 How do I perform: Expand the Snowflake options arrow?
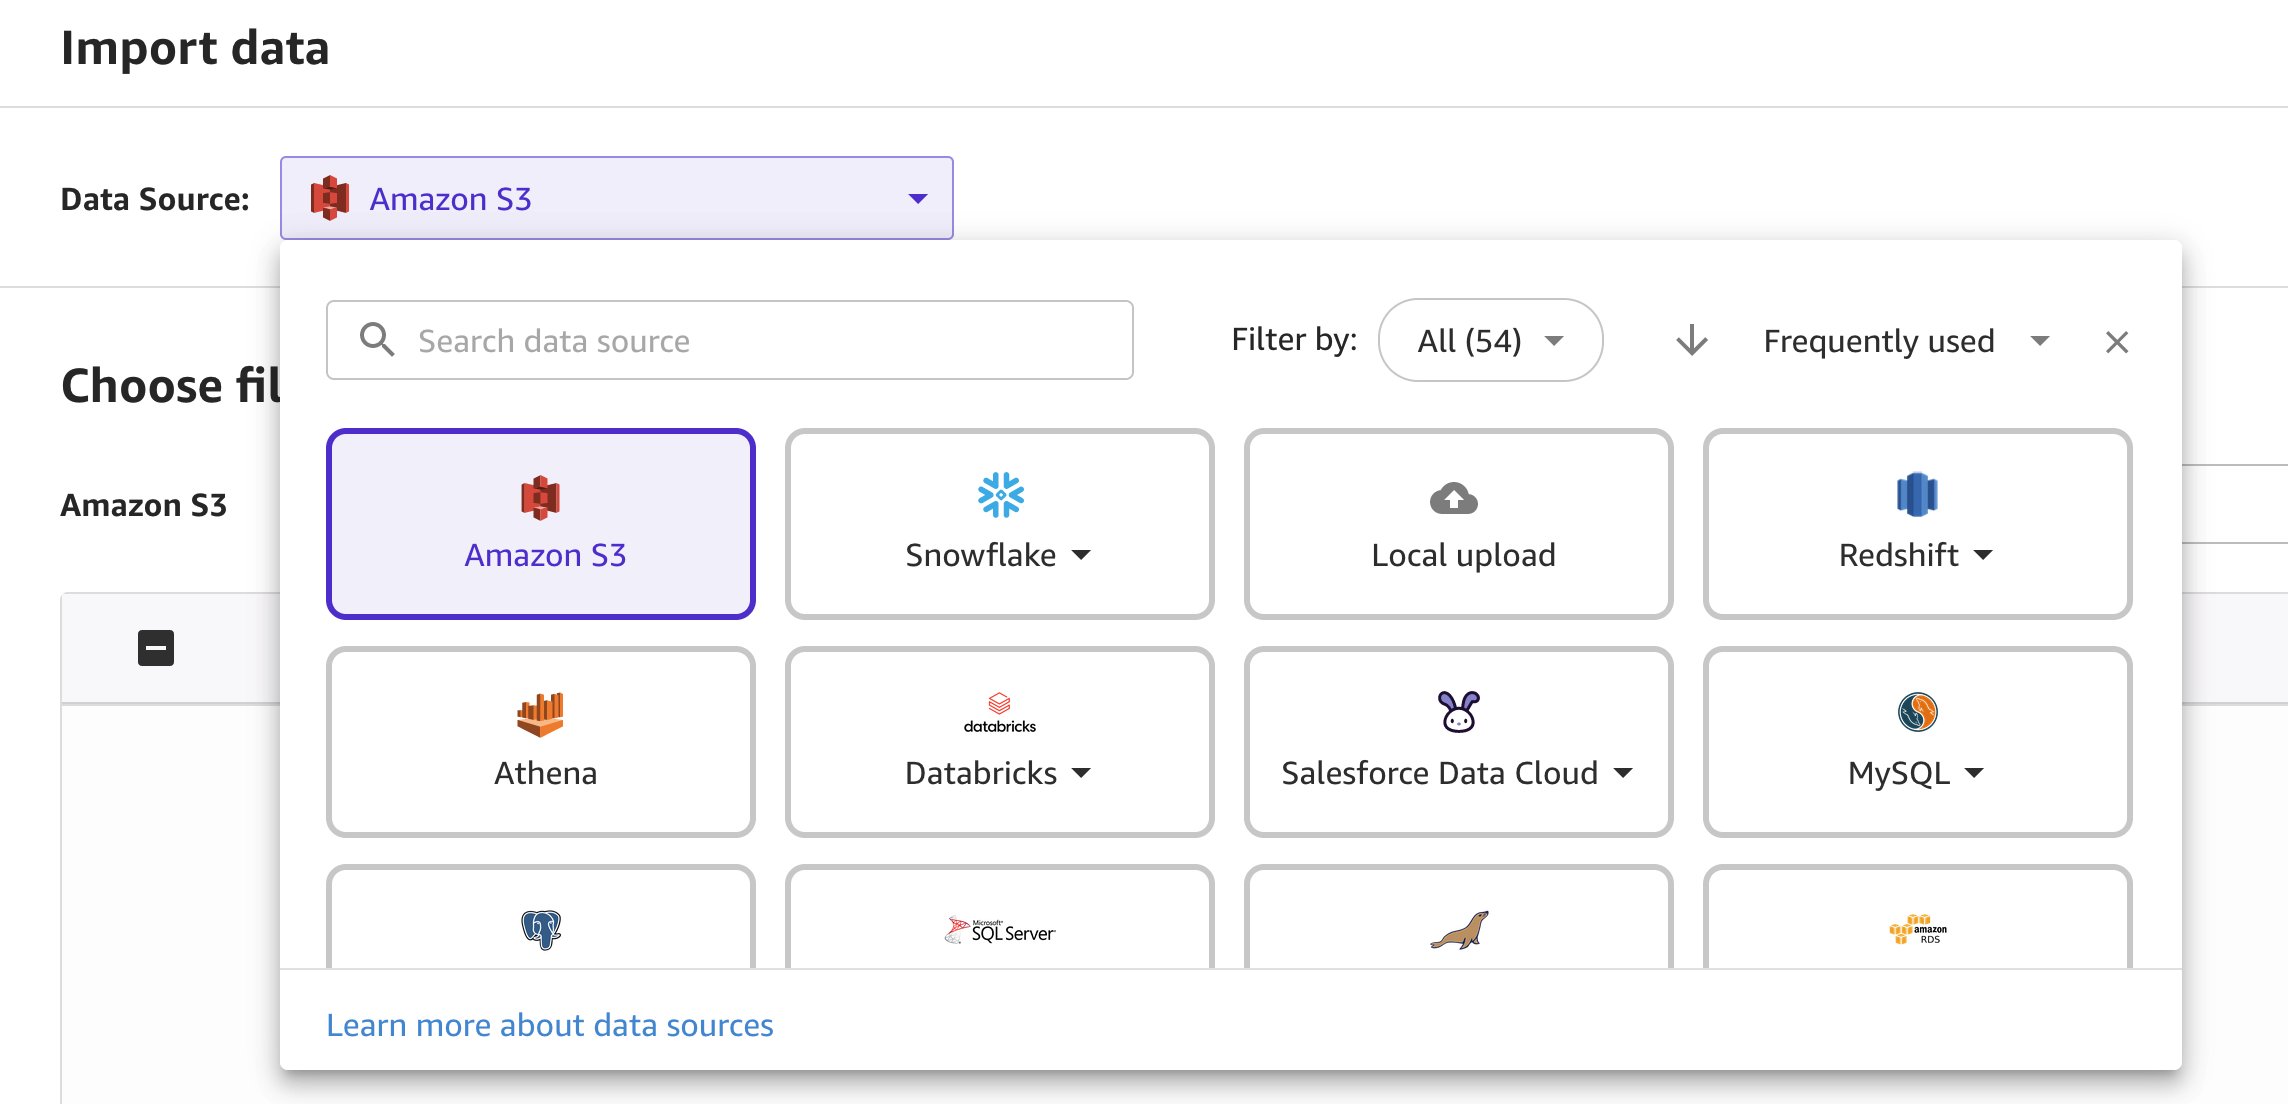click(x=1081, y=555)
